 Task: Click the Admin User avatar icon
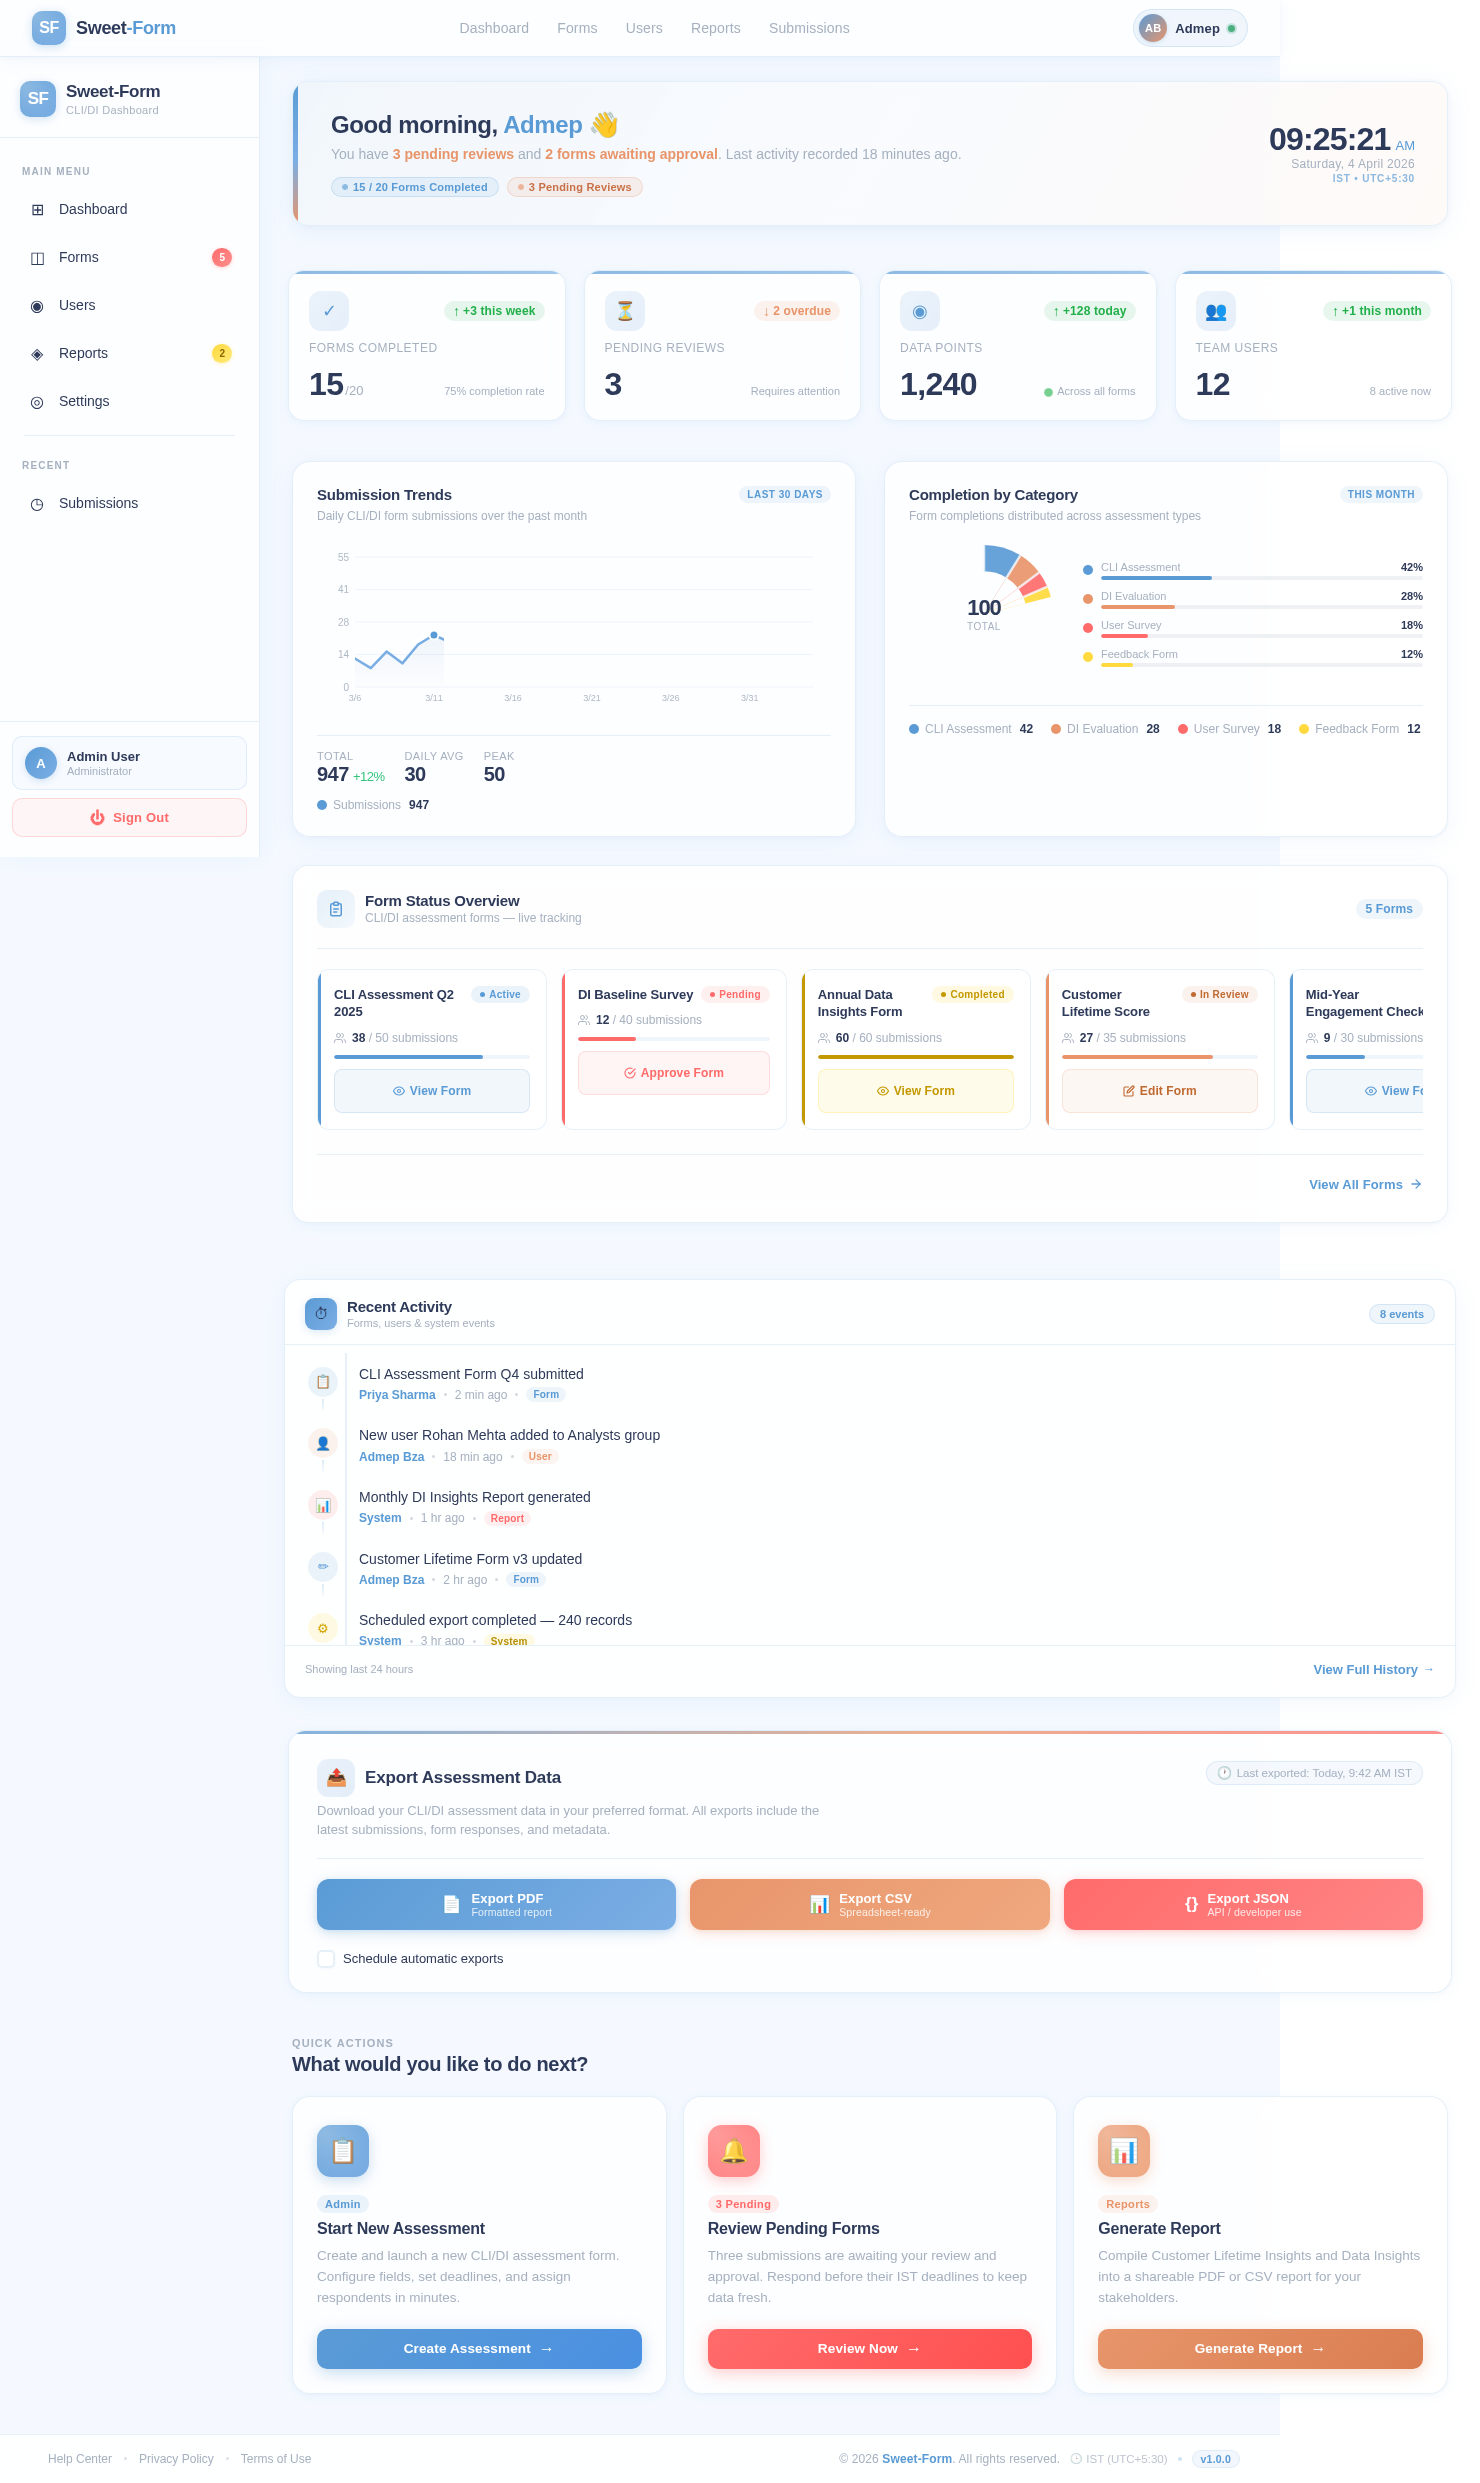pos(41,763)
